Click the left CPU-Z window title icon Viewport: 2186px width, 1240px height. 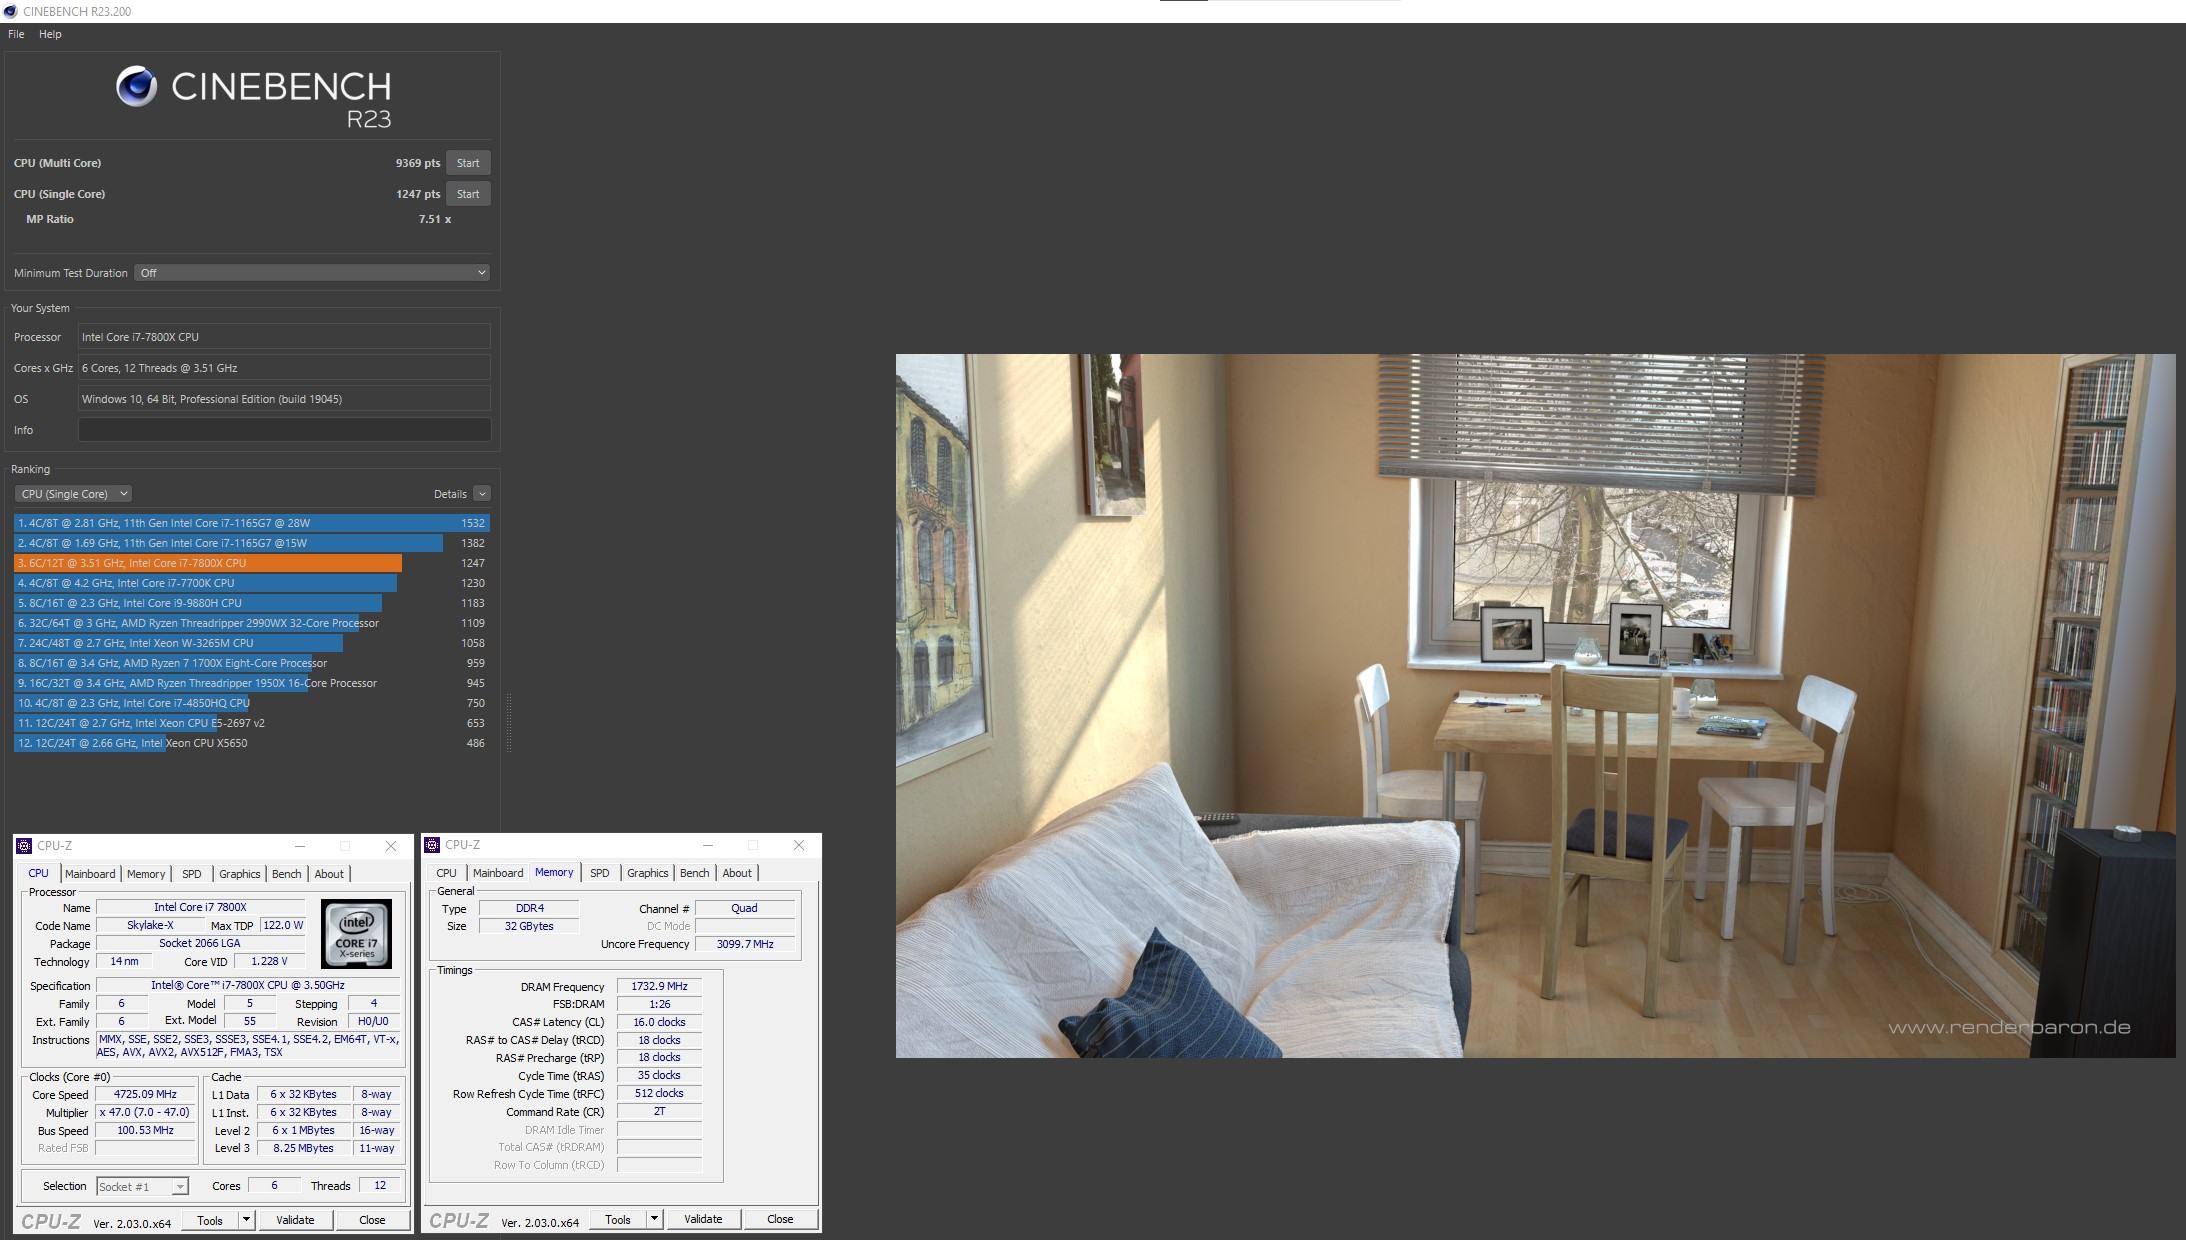click(x=24, y=846)
